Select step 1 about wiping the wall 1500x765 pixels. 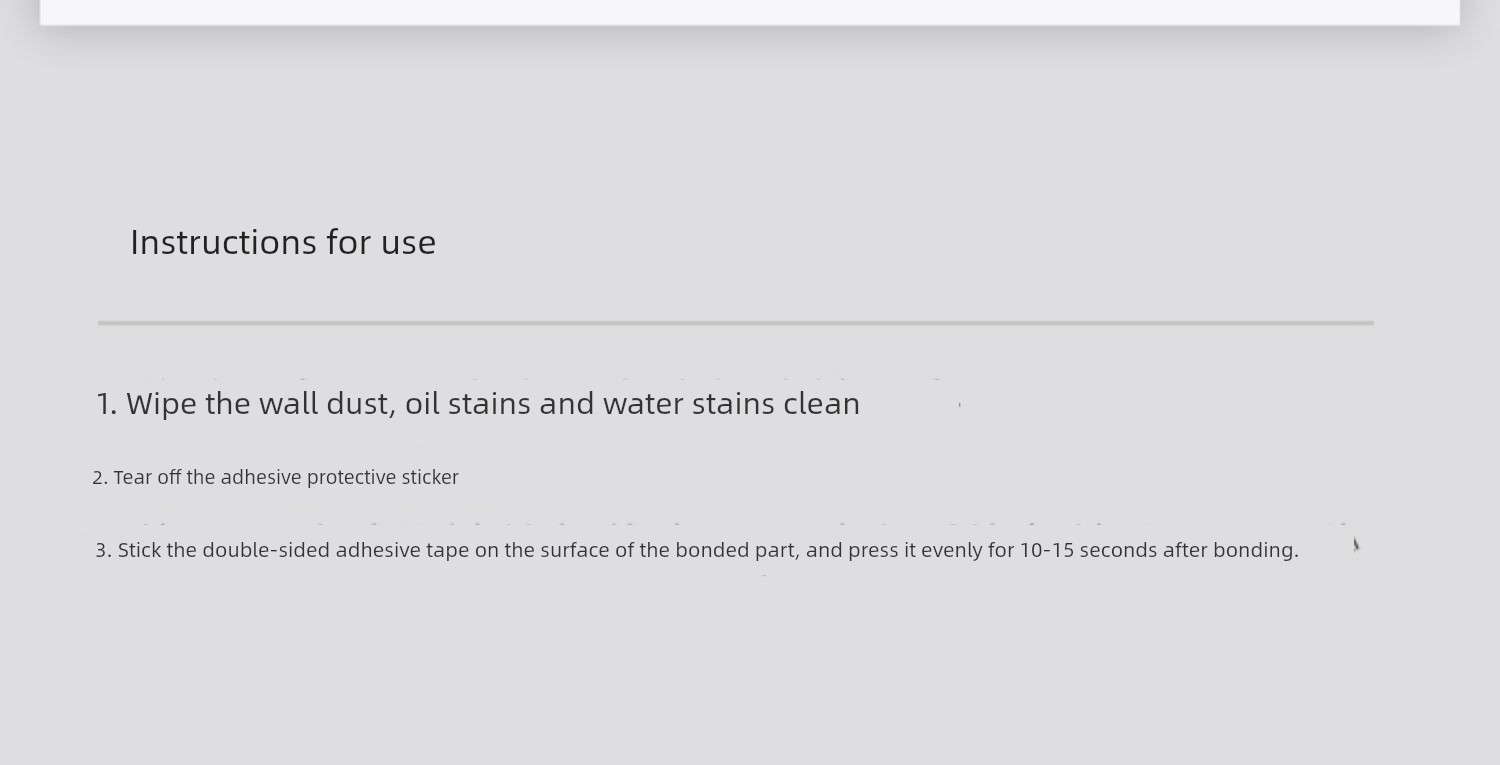tap(478, 404)
